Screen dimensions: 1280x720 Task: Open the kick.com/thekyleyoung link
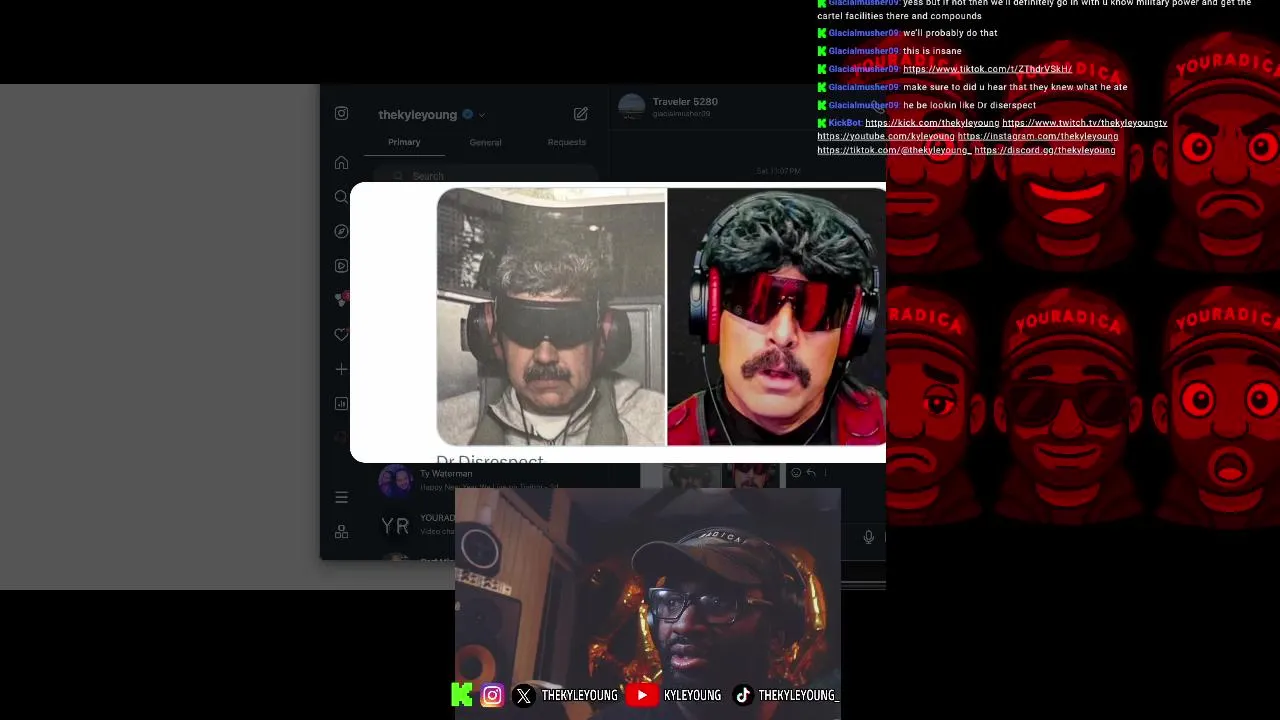932,123
